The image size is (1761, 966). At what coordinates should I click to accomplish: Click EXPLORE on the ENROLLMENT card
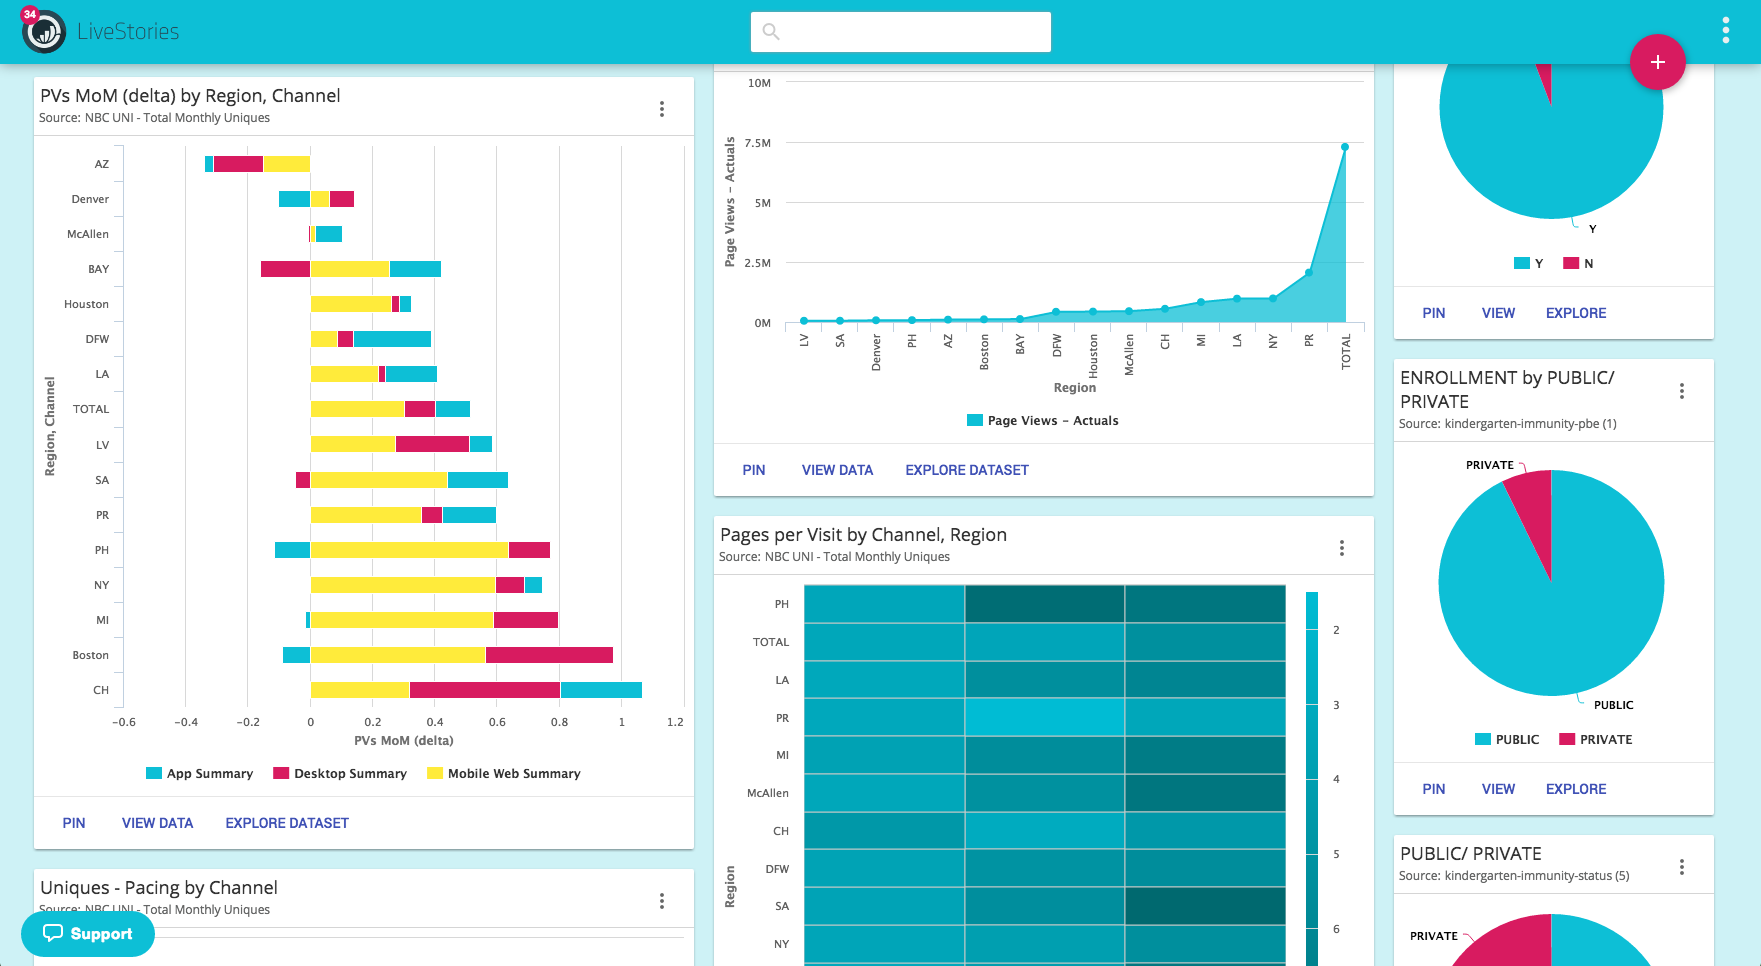tap(1576, 789)
